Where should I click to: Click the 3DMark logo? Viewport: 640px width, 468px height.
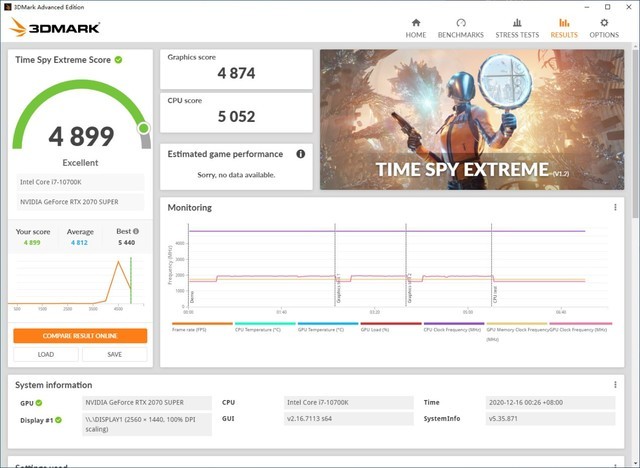coord(54,27)
